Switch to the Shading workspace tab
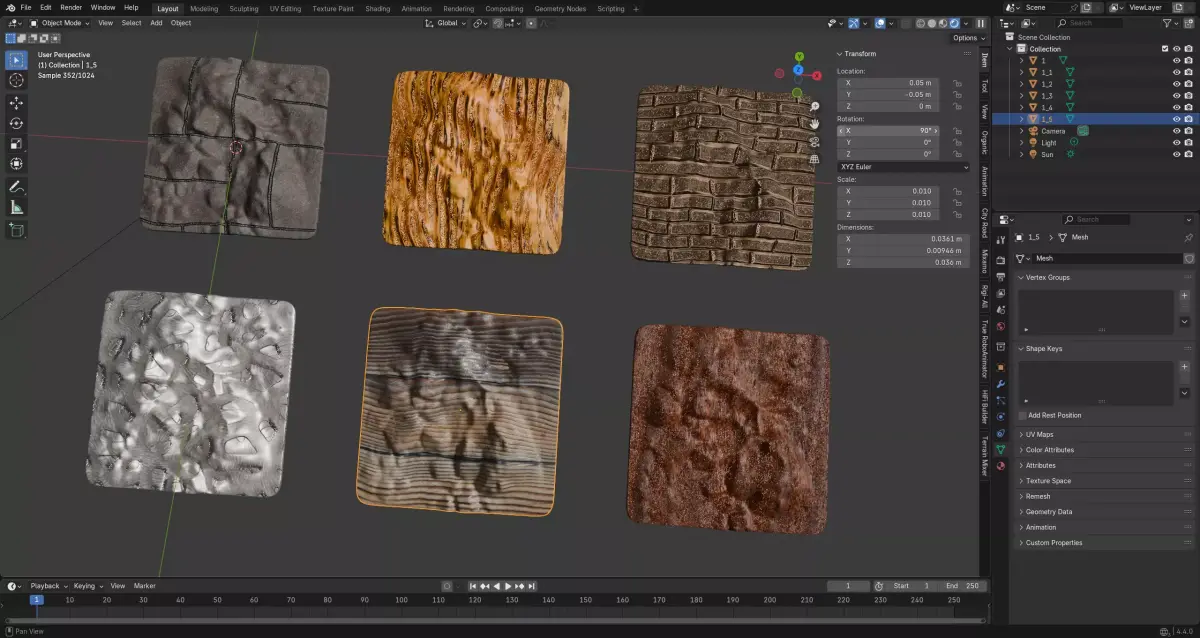The height and width of the screenshot is (638, 1200). 377,8
